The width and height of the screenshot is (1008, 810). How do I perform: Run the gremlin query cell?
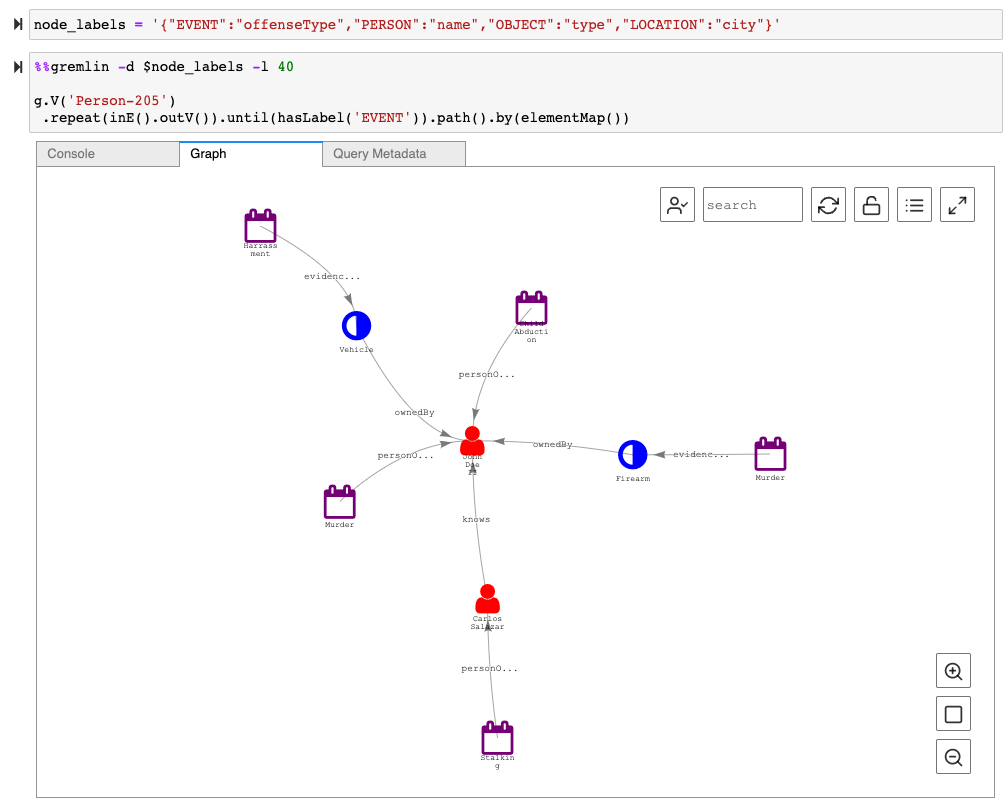pyautogui.click(x=17, y=67)
